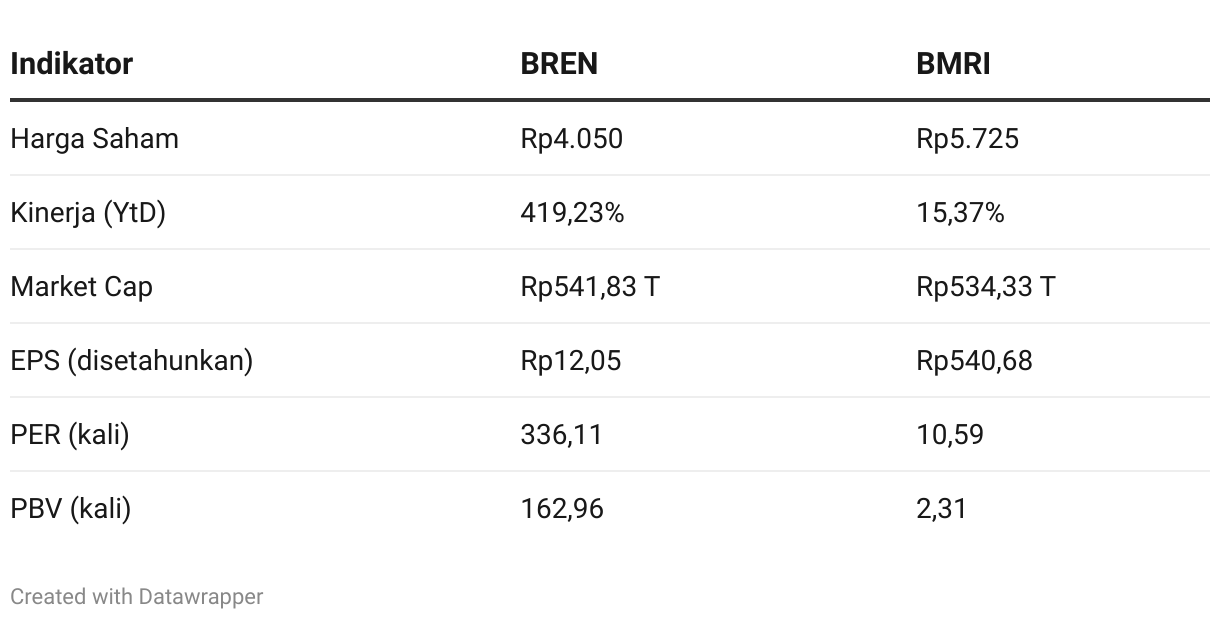The height and width of the screenshot is (620, 1220).
Task: Click BMRI share price Rp5.725
Action: 967,138
